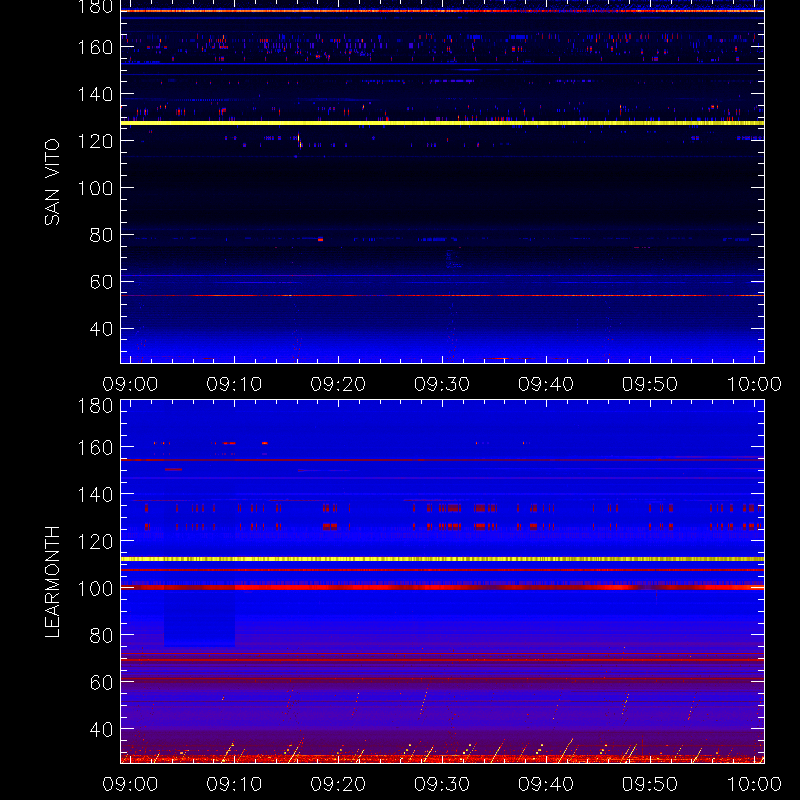Select the 09:20 tick label under San Vito plot
This screenshot has width=800, height=800.
[338, 384]
